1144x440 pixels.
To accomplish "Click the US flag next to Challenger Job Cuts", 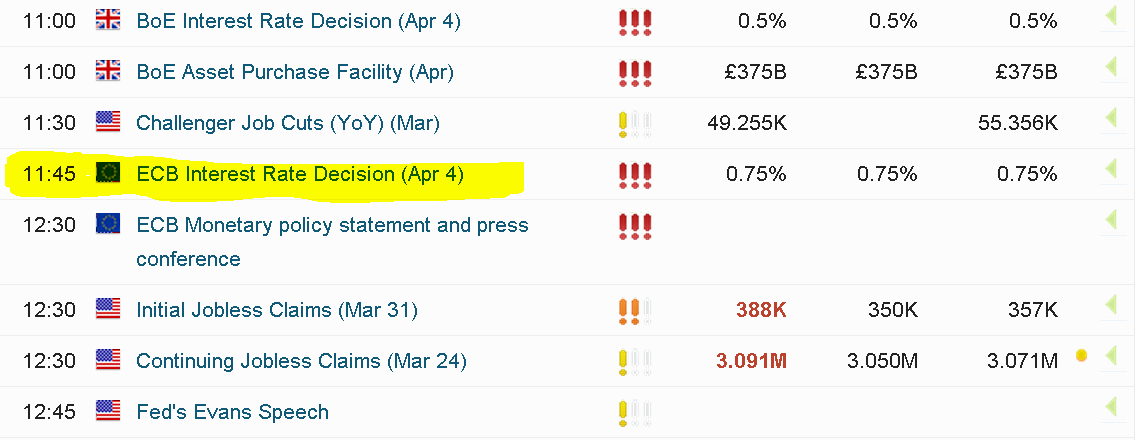I will point(108,122).
